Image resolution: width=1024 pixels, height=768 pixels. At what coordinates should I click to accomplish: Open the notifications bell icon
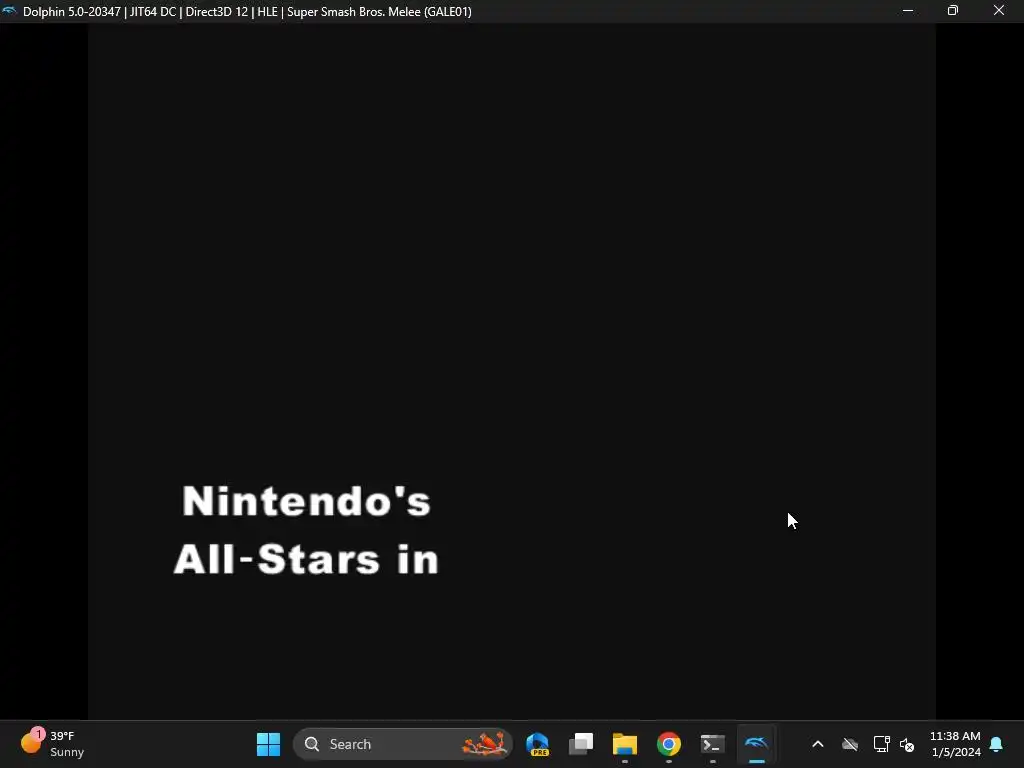click(x=997, y=744)
